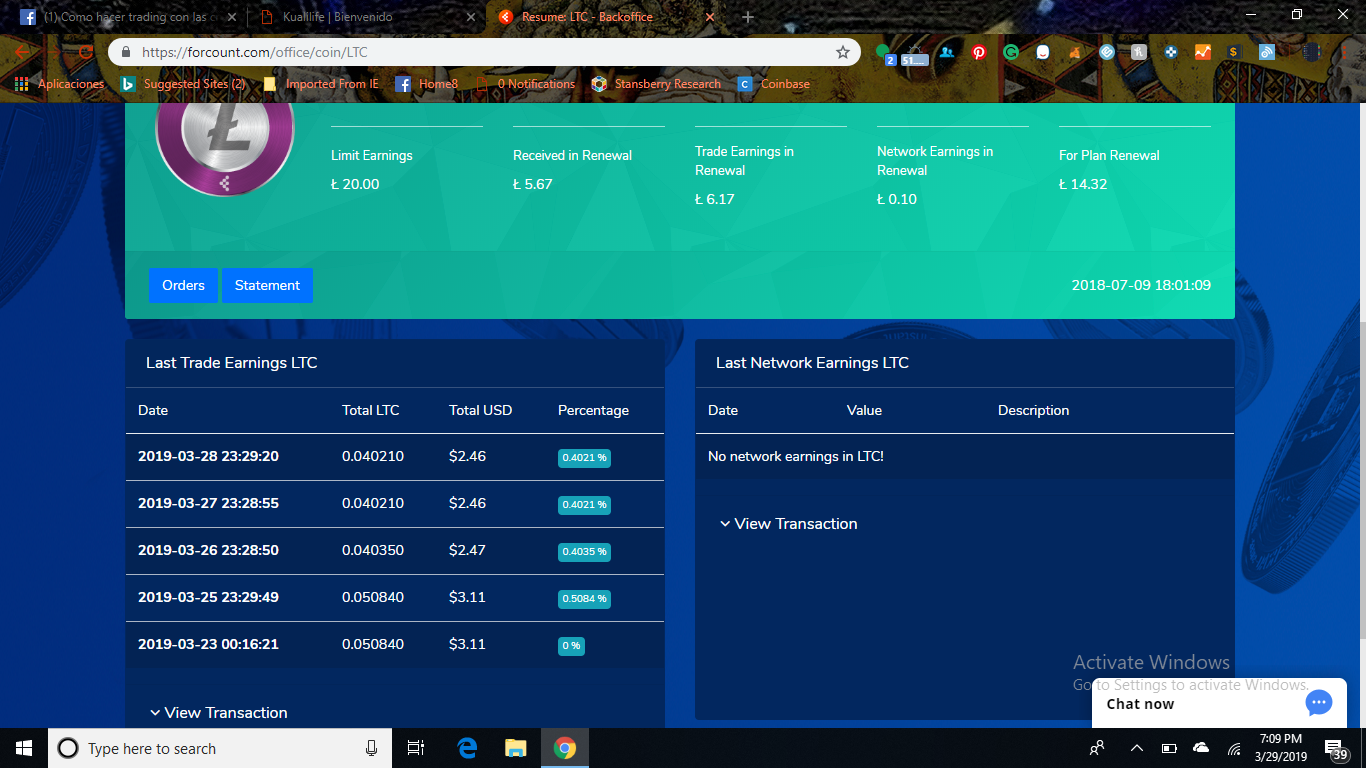The height and width of the screenshot is (768, 1366).
Task: Select the Resume: LTC - Backoffice tab
Action: tap(606, 17)
